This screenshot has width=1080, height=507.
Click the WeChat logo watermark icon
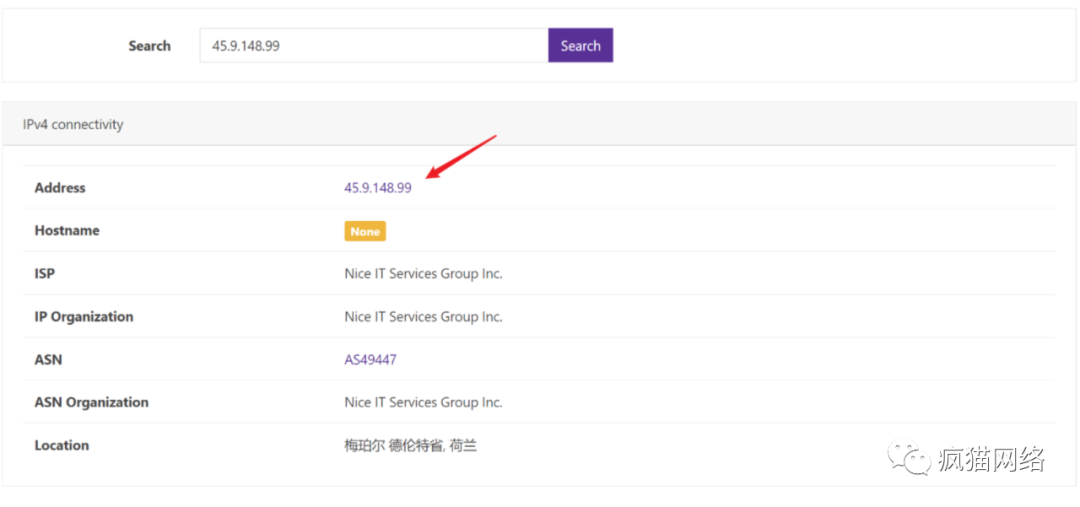(x=908, y=457)
